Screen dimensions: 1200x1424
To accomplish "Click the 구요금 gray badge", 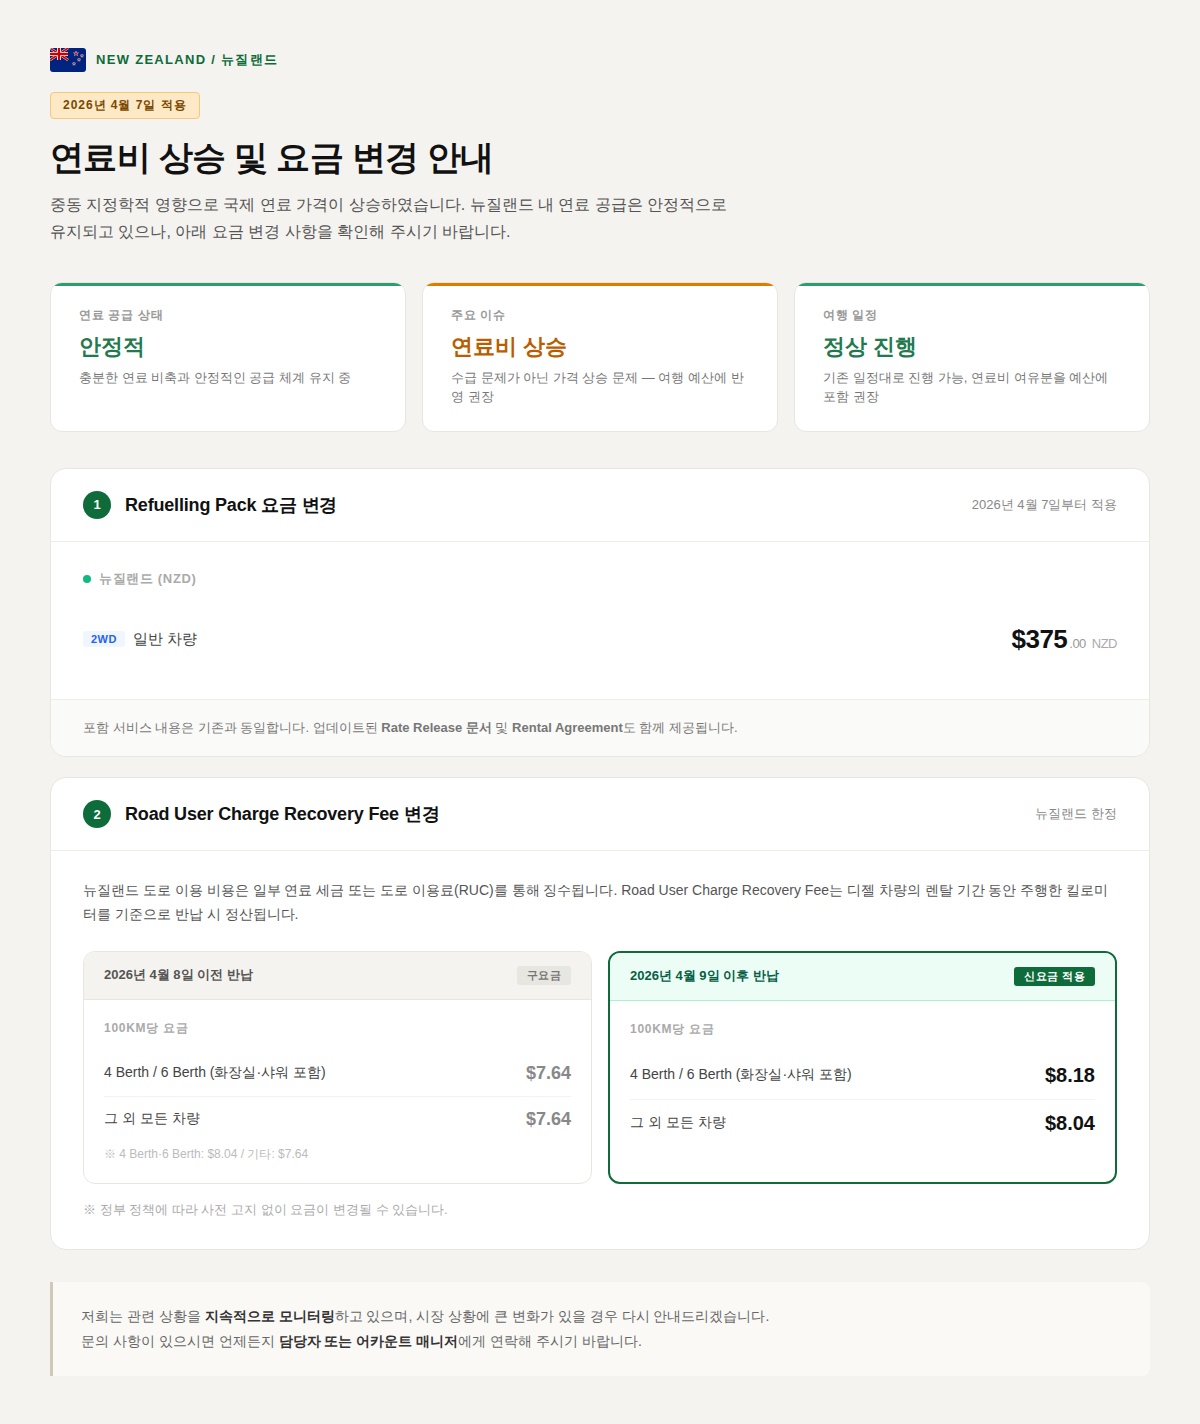I will coord(544,975).
